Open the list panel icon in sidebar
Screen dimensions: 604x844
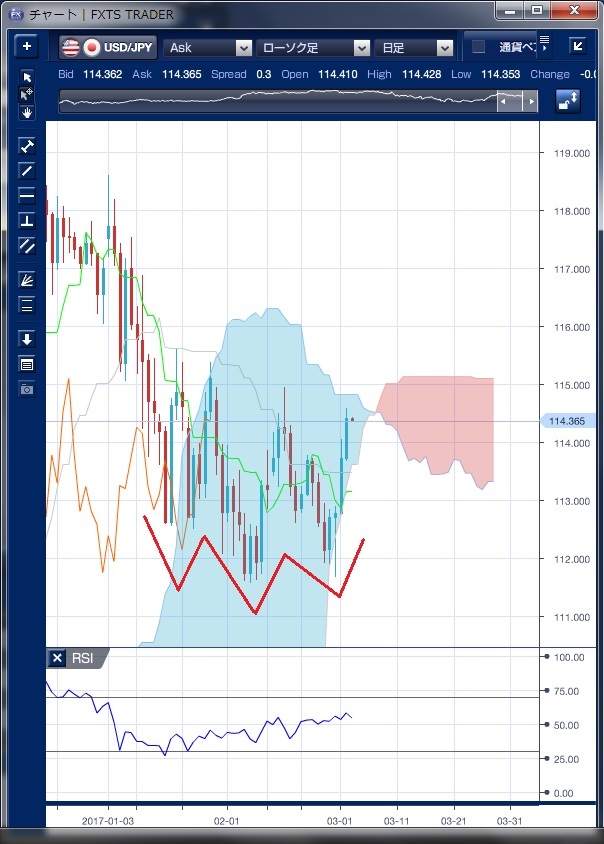coord(27,364)
